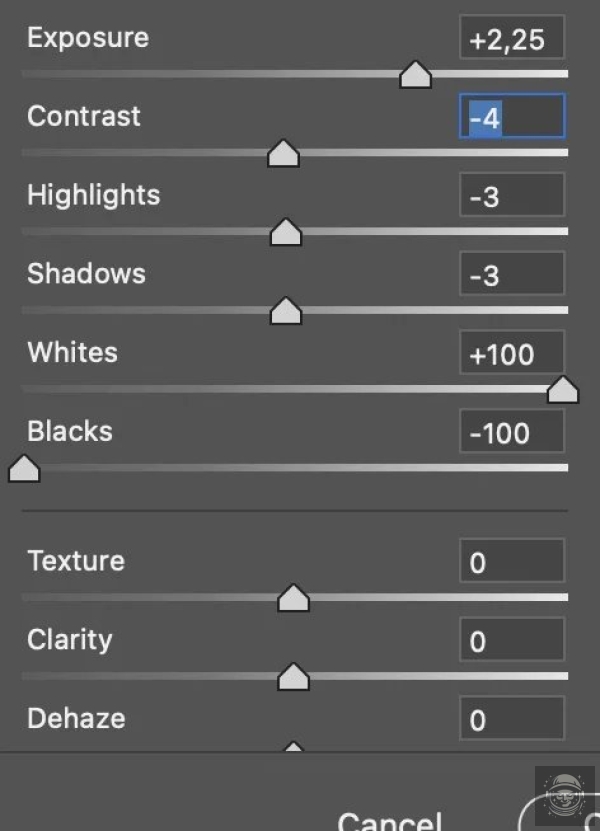Click the Blacks slider handle
600x831 pixels.
click(x=24, y=469)
